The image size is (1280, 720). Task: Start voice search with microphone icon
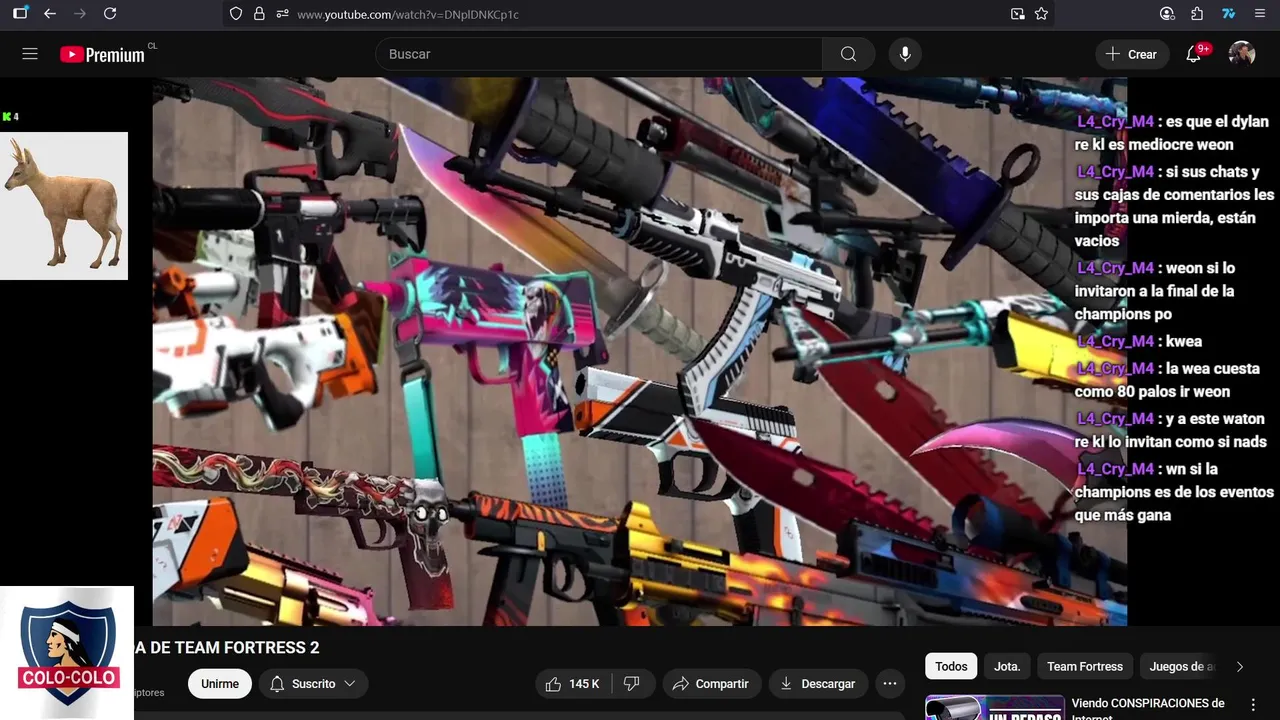tap(905, 54)
